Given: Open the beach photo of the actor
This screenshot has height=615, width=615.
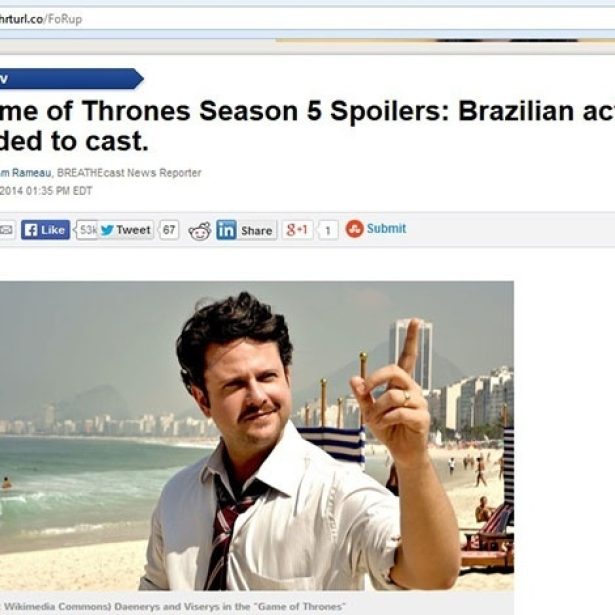Looking at the screenshot, I should (257, 435).
